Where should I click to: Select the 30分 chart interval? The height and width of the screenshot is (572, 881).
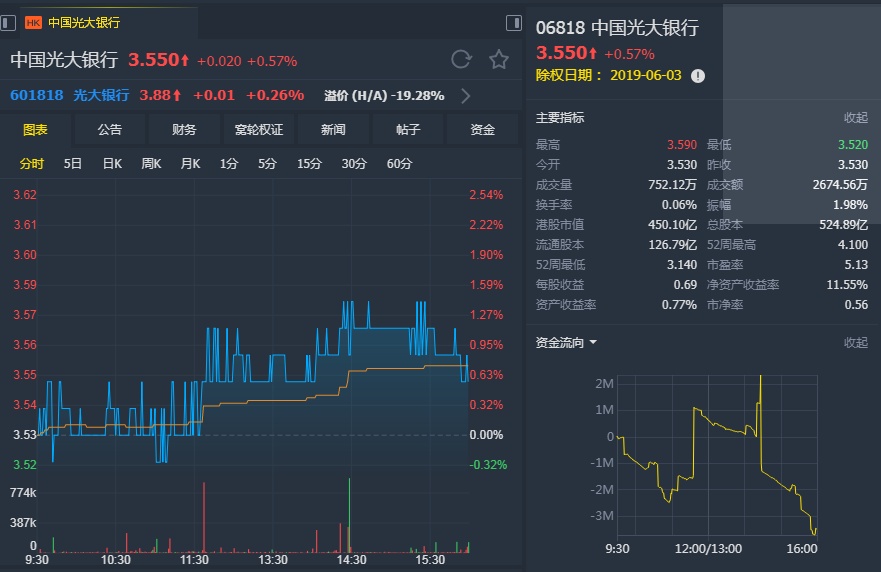click(x=354, y=164)
